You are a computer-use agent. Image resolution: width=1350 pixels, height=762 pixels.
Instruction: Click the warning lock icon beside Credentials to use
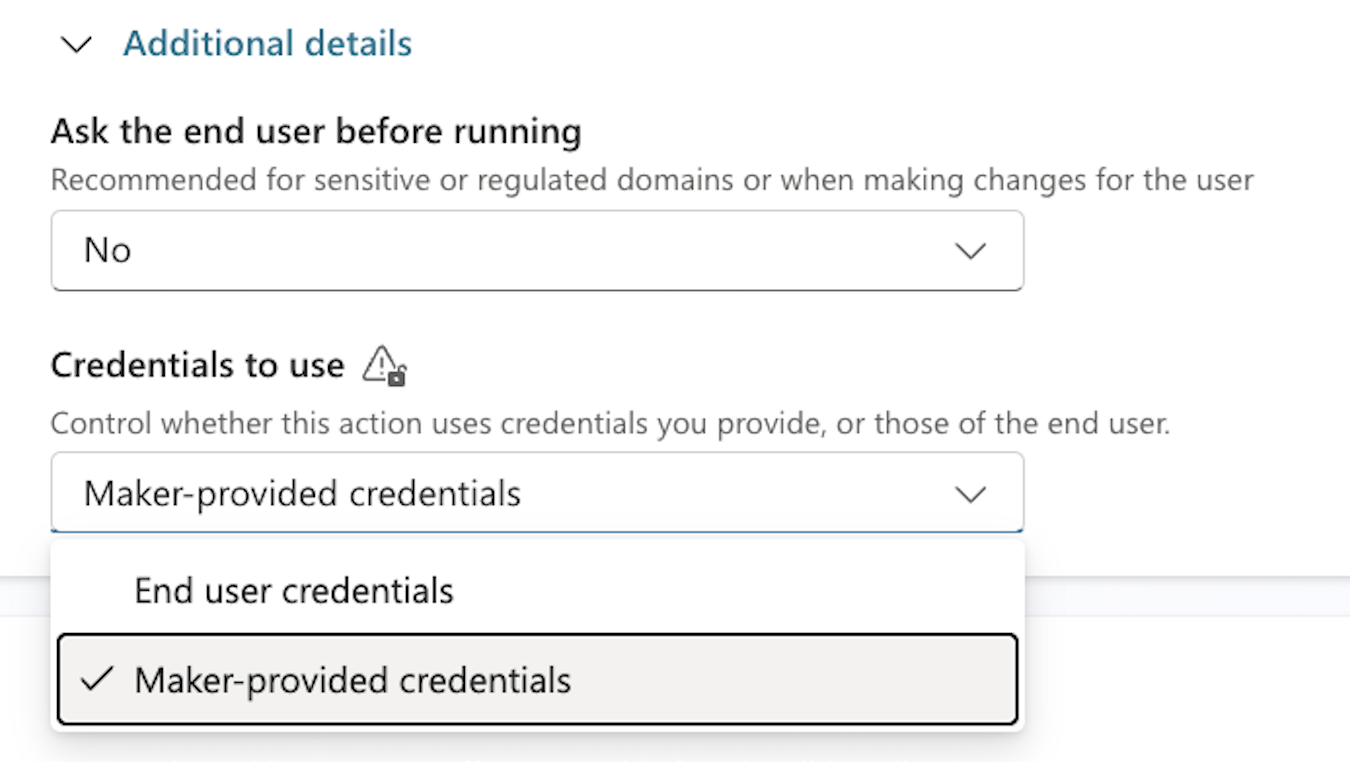click(384, 365)
